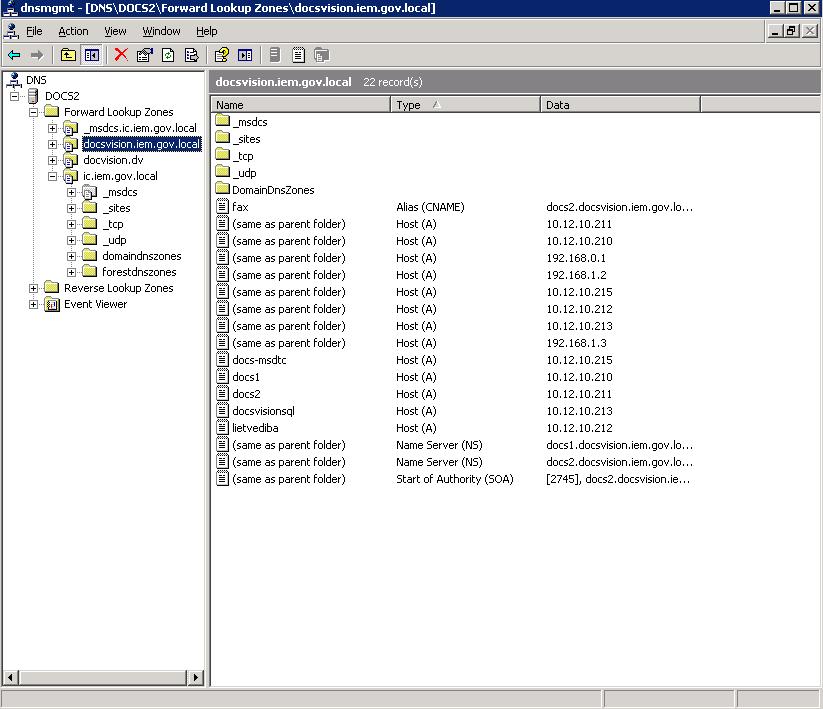Click the Help toolbar icon
823x709 pixels.
(222, 55)
